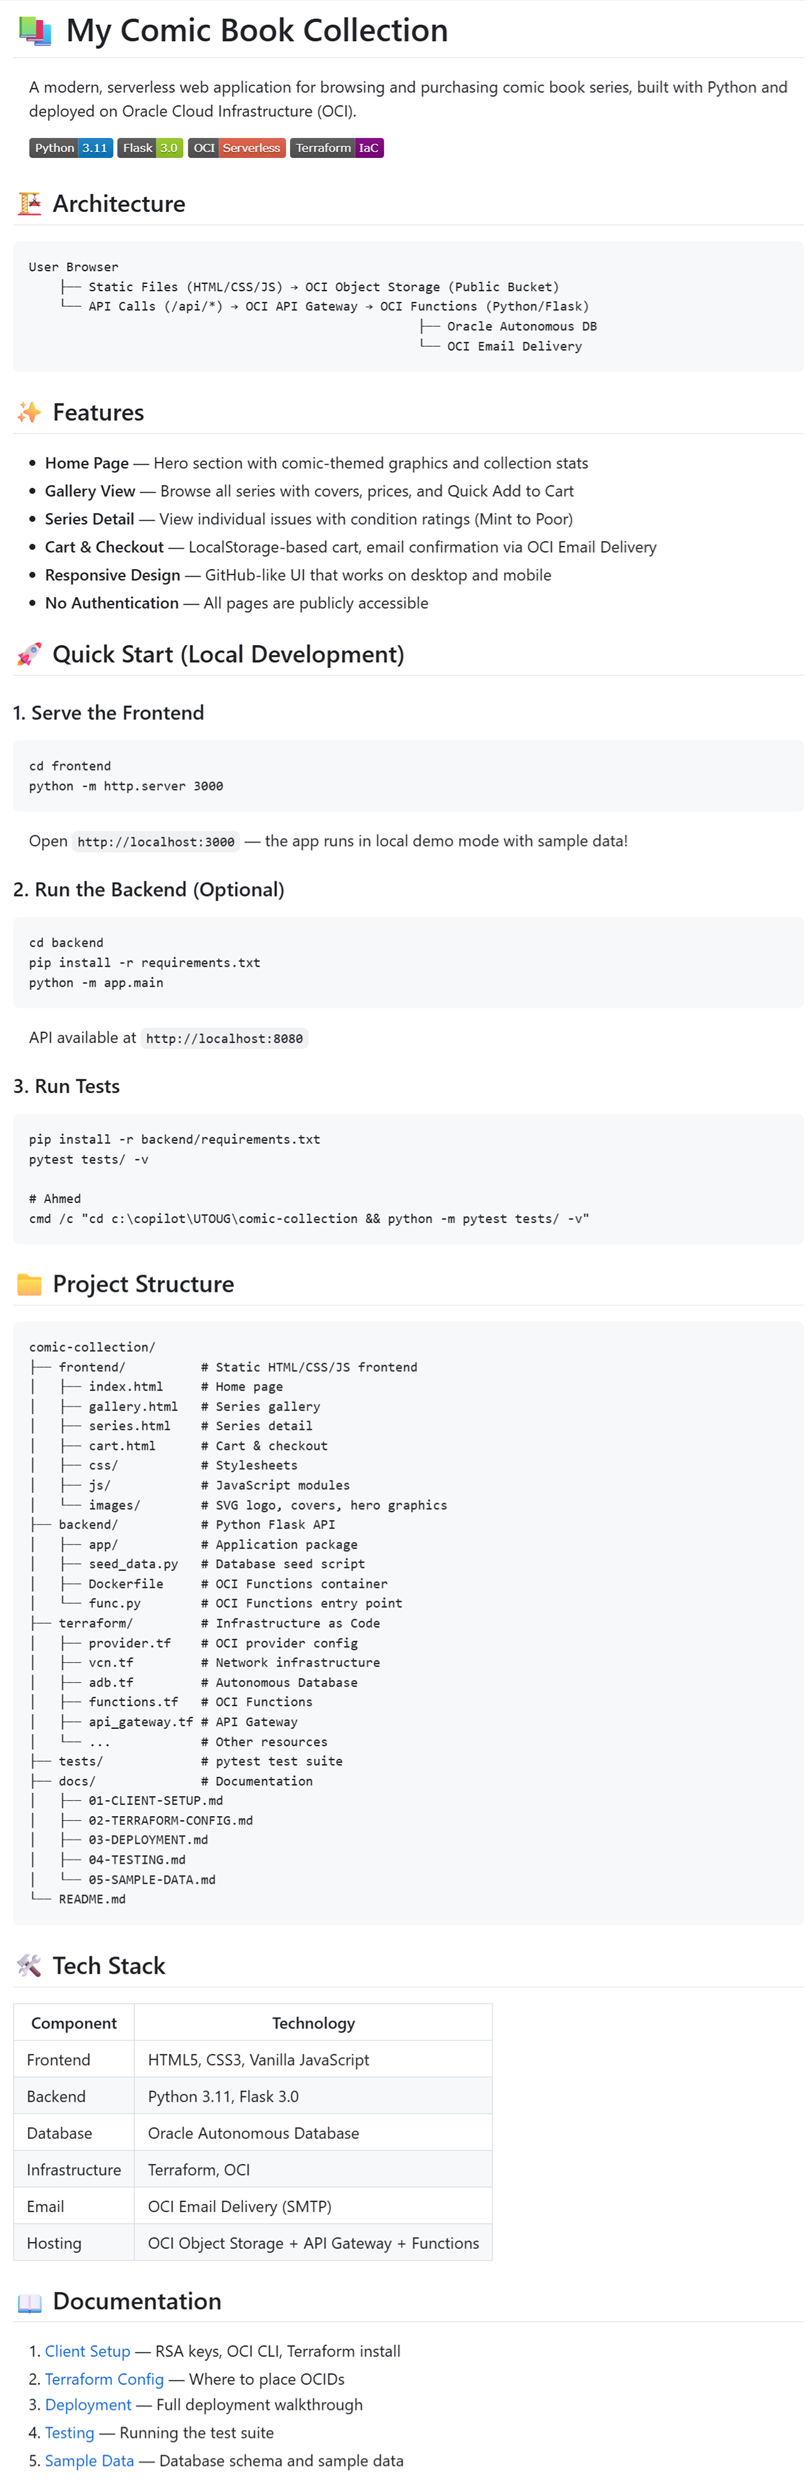Click the Terraform IaC badge
This screenshot has height=2486, width=811.
point(337,148)
